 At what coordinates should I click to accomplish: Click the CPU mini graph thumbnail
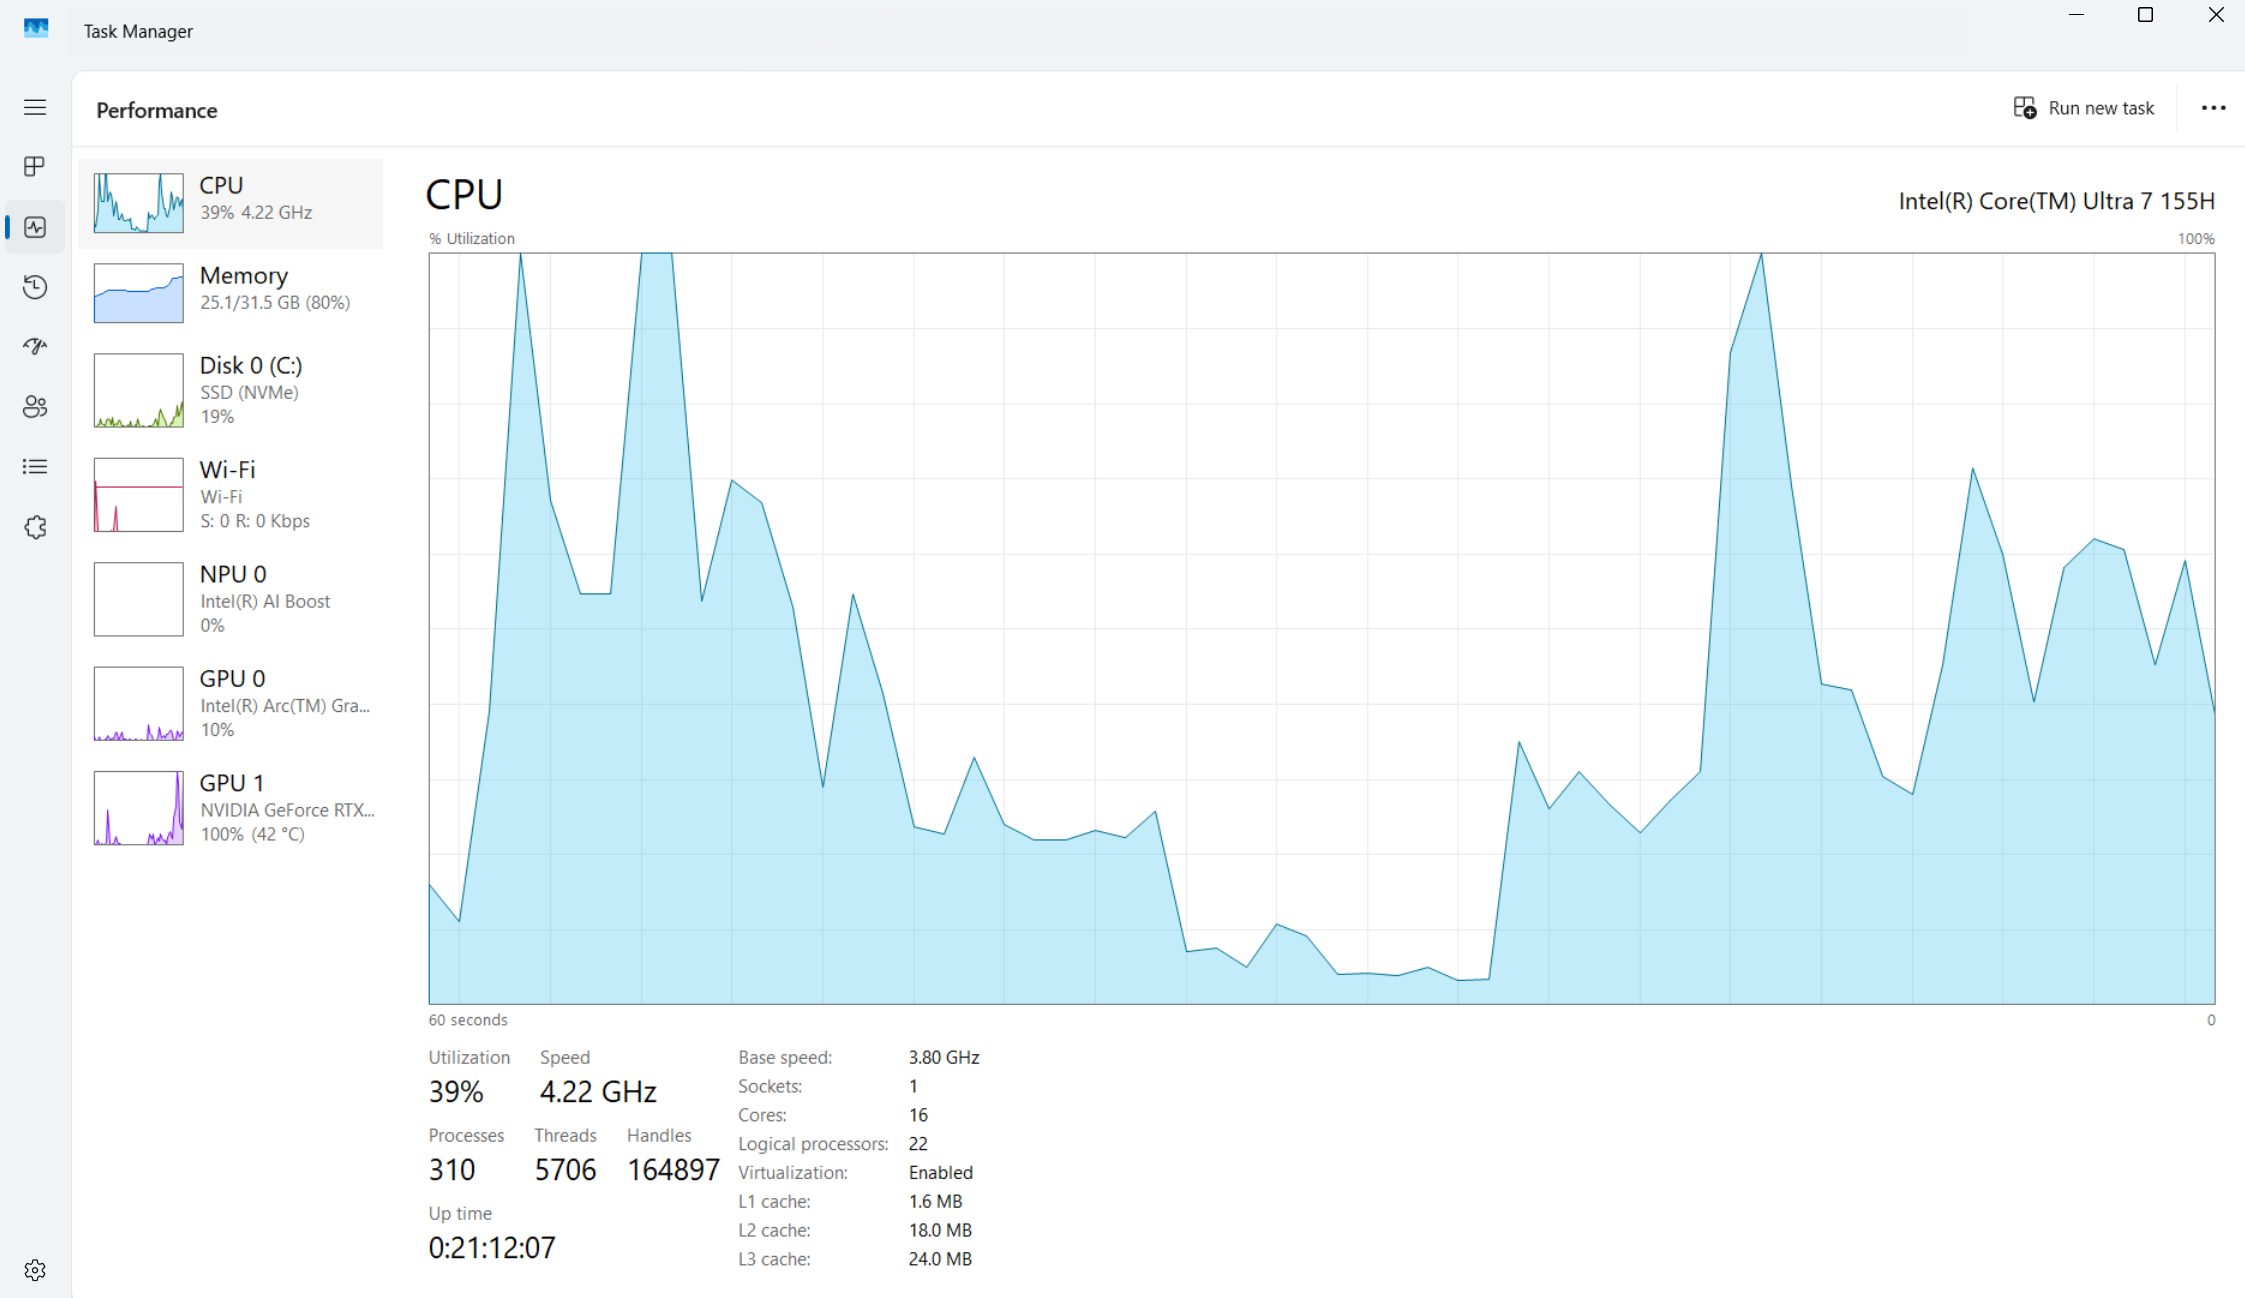click(139, 203)
